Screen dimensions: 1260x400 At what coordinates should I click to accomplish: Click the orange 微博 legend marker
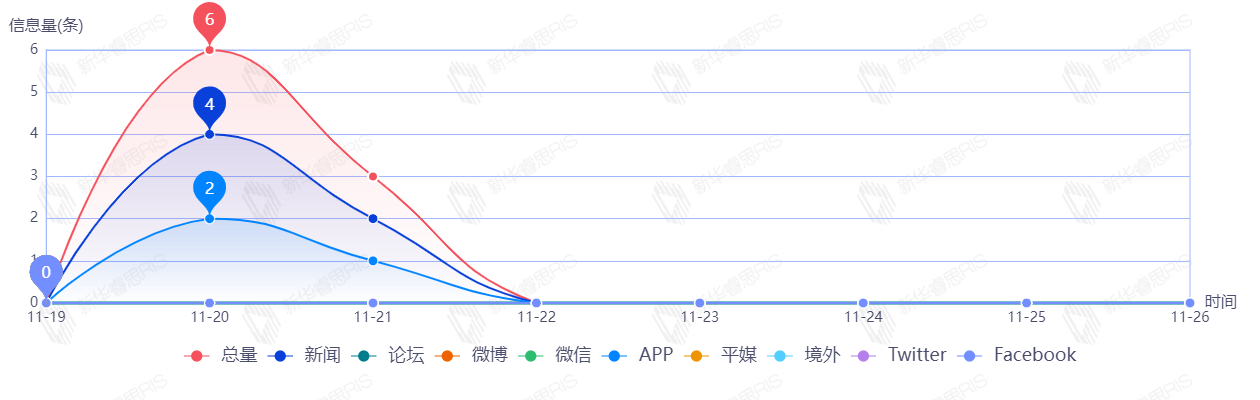[474, 355]
